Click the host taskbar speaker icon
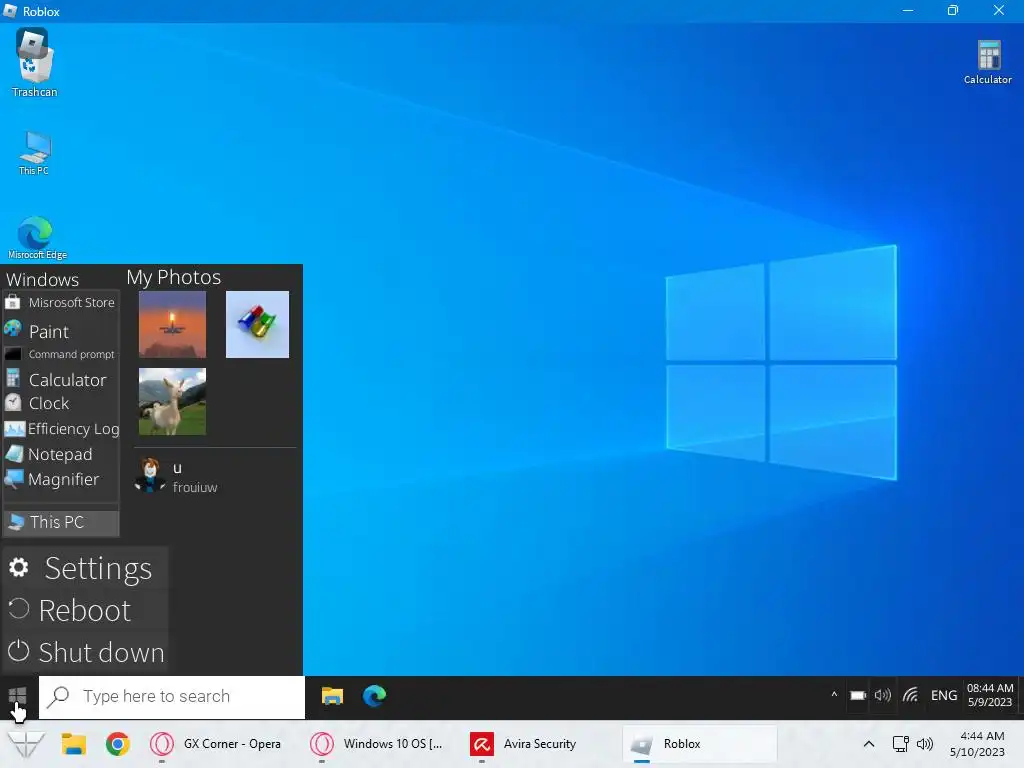The height and width of the screenshot is (768, 1024). pyautogui.click(x=925, y=744)
